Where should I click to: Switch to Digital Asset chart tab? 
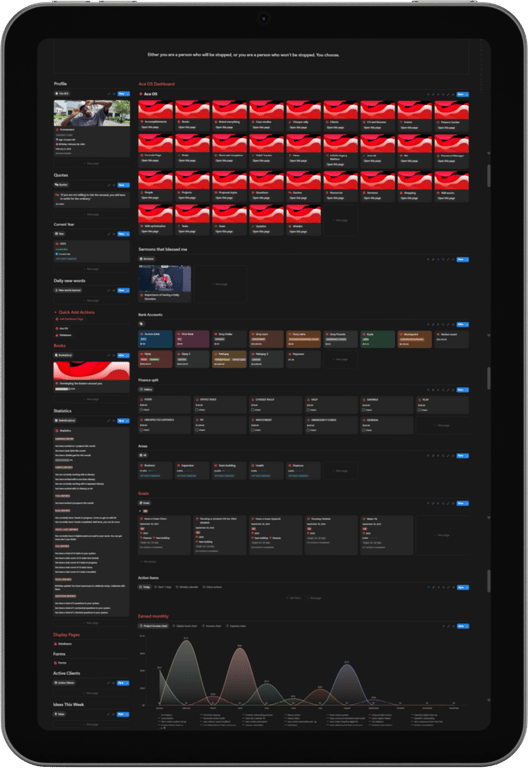(185, 626)
